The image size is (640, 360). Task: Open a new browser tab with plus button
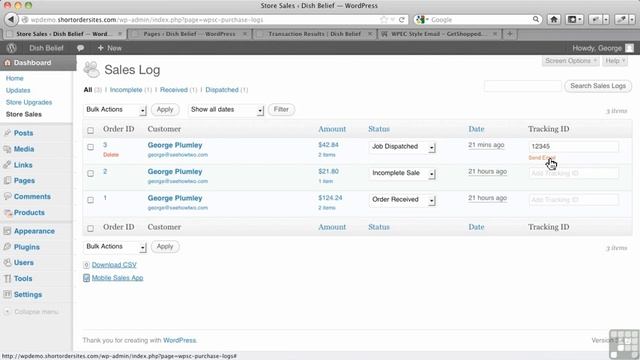coord(509,34)
